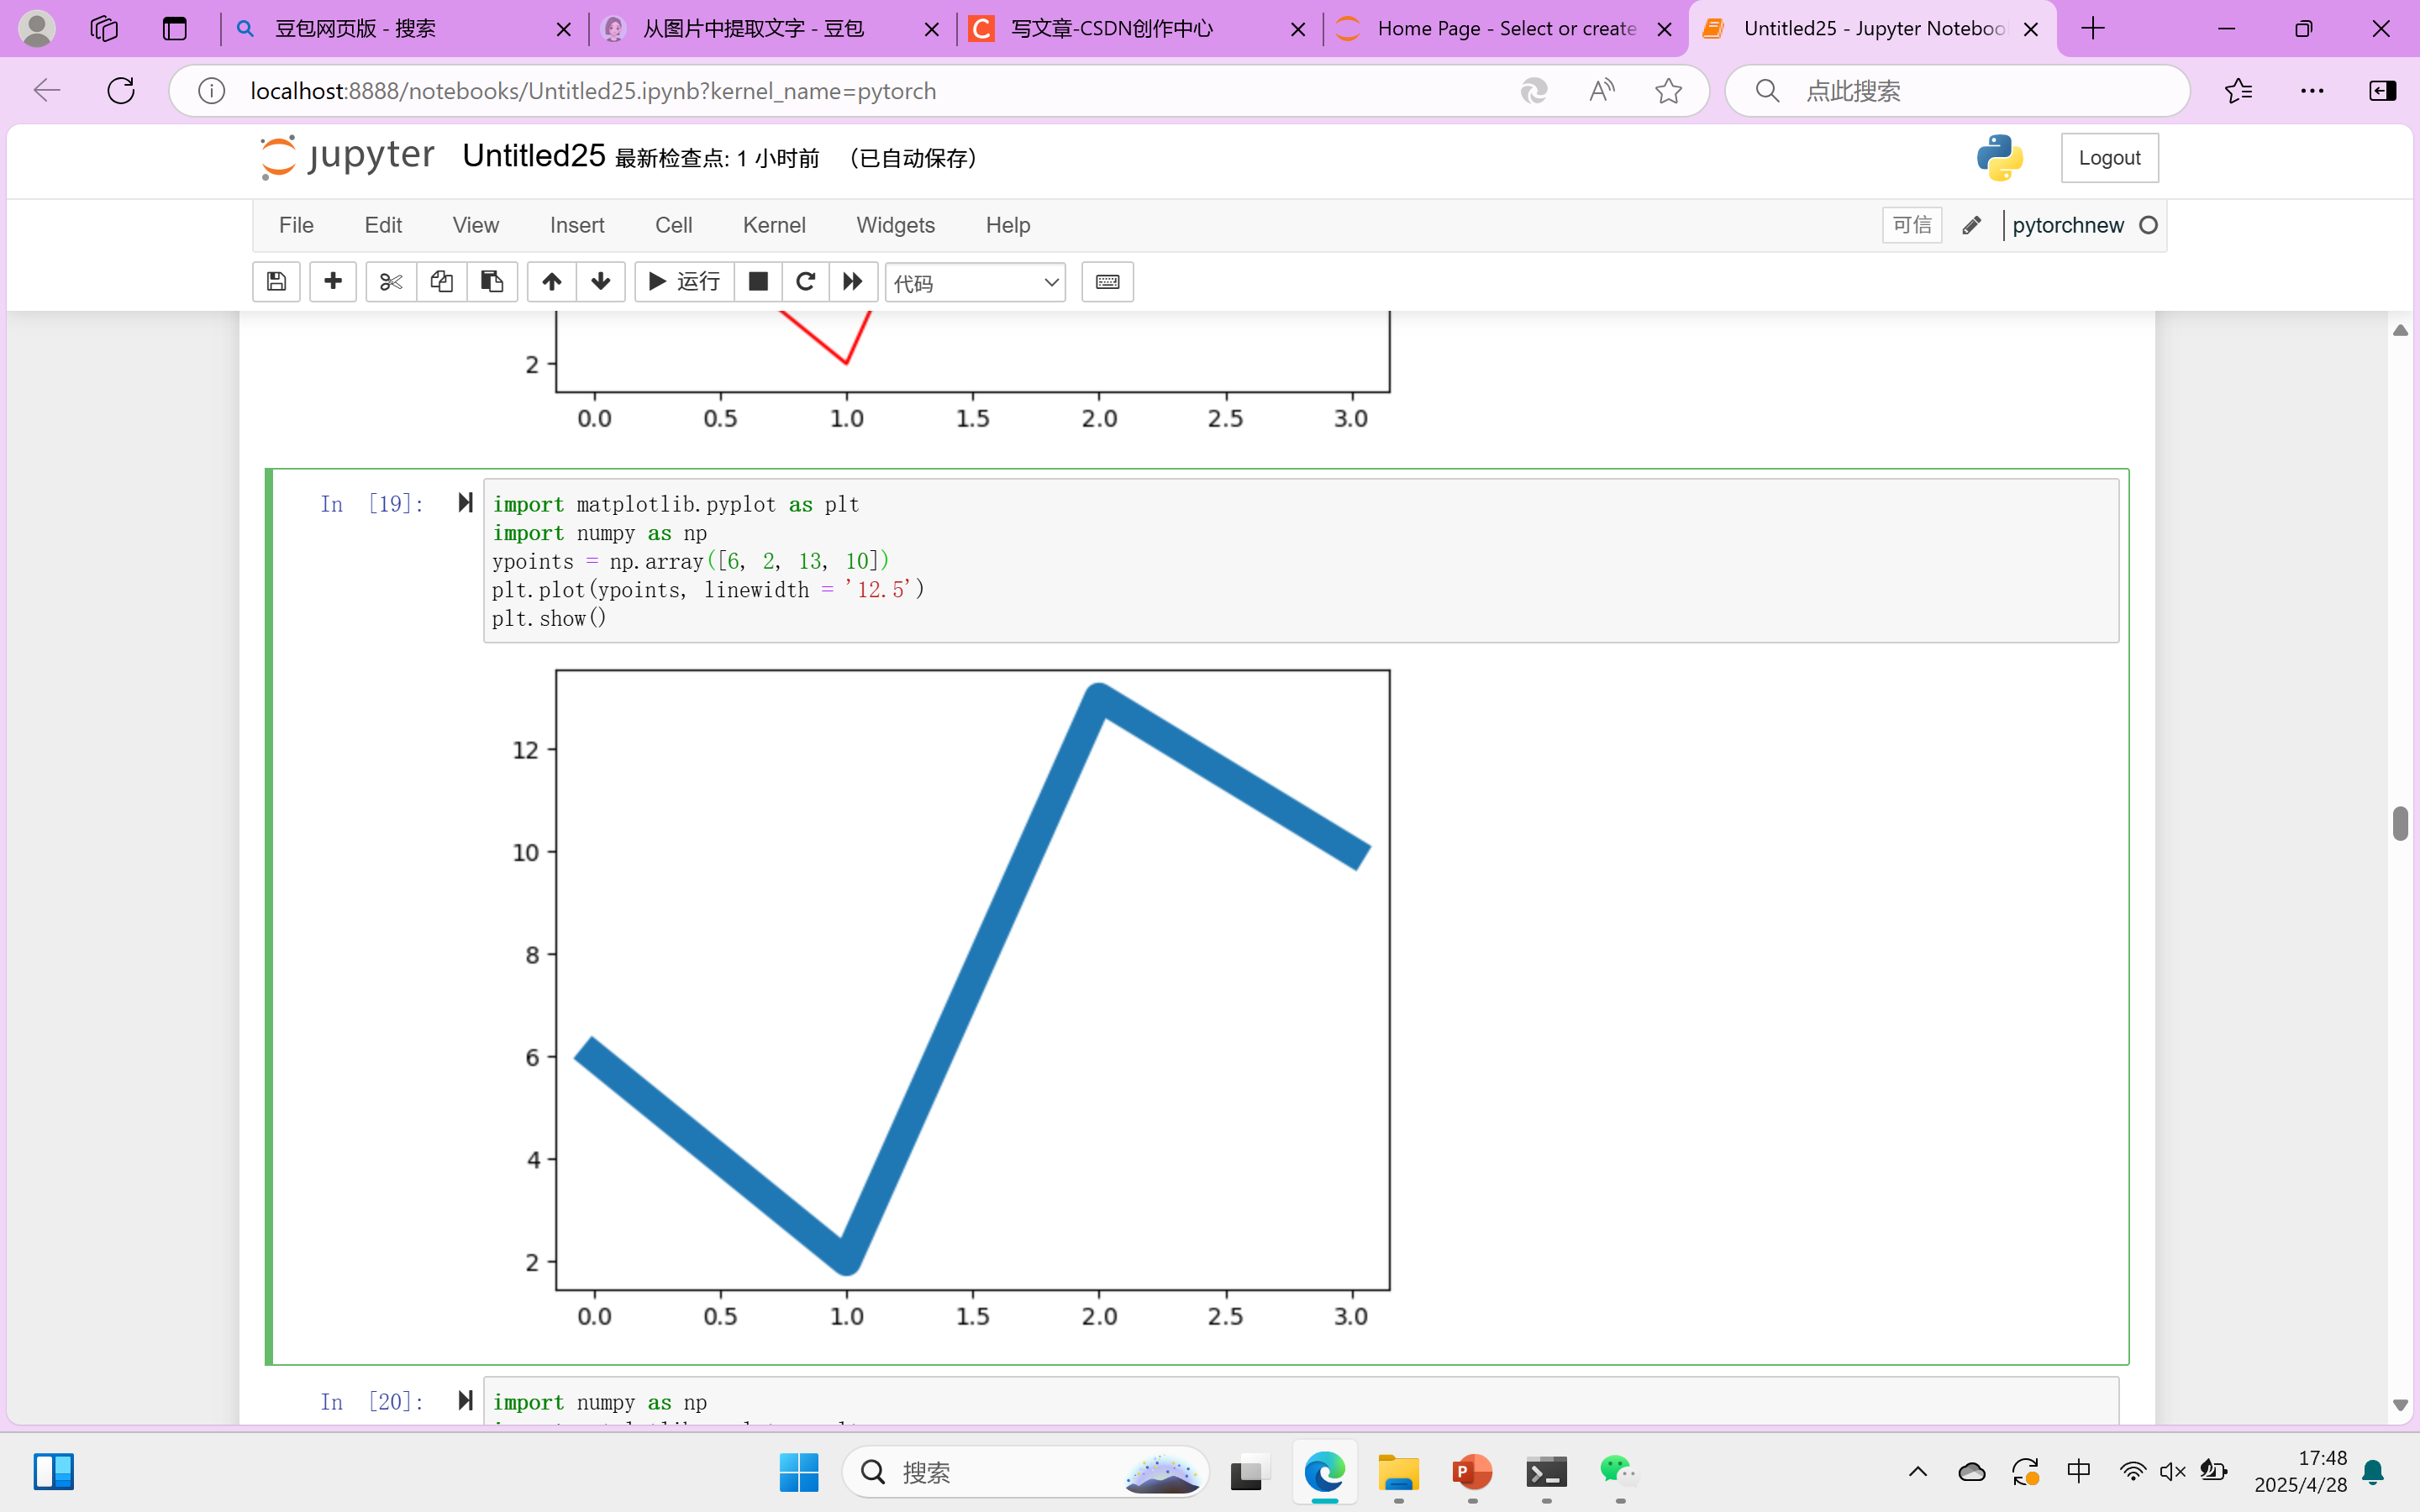Interrupt the kernel with the stop icon
This screenshot has height=1512, width=2420.
tap(758, 282)
